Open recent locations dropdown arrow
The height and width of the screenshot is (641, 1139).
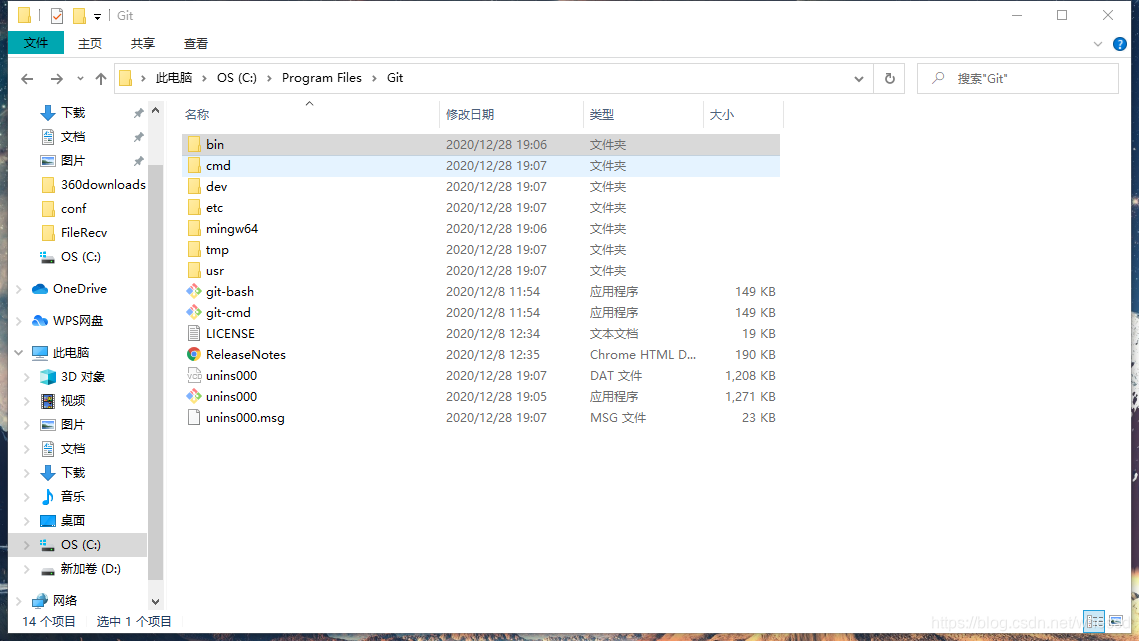tap(80, 78)
